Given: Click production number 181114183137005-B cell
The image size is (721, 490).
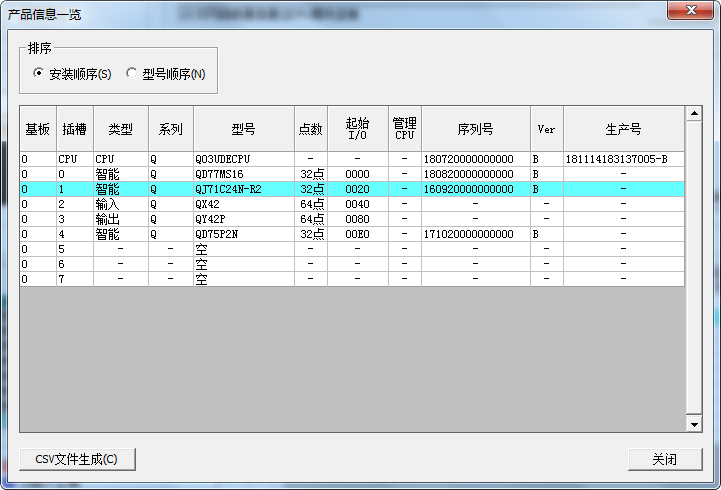Looking at the screenshot, I should 616,159.
